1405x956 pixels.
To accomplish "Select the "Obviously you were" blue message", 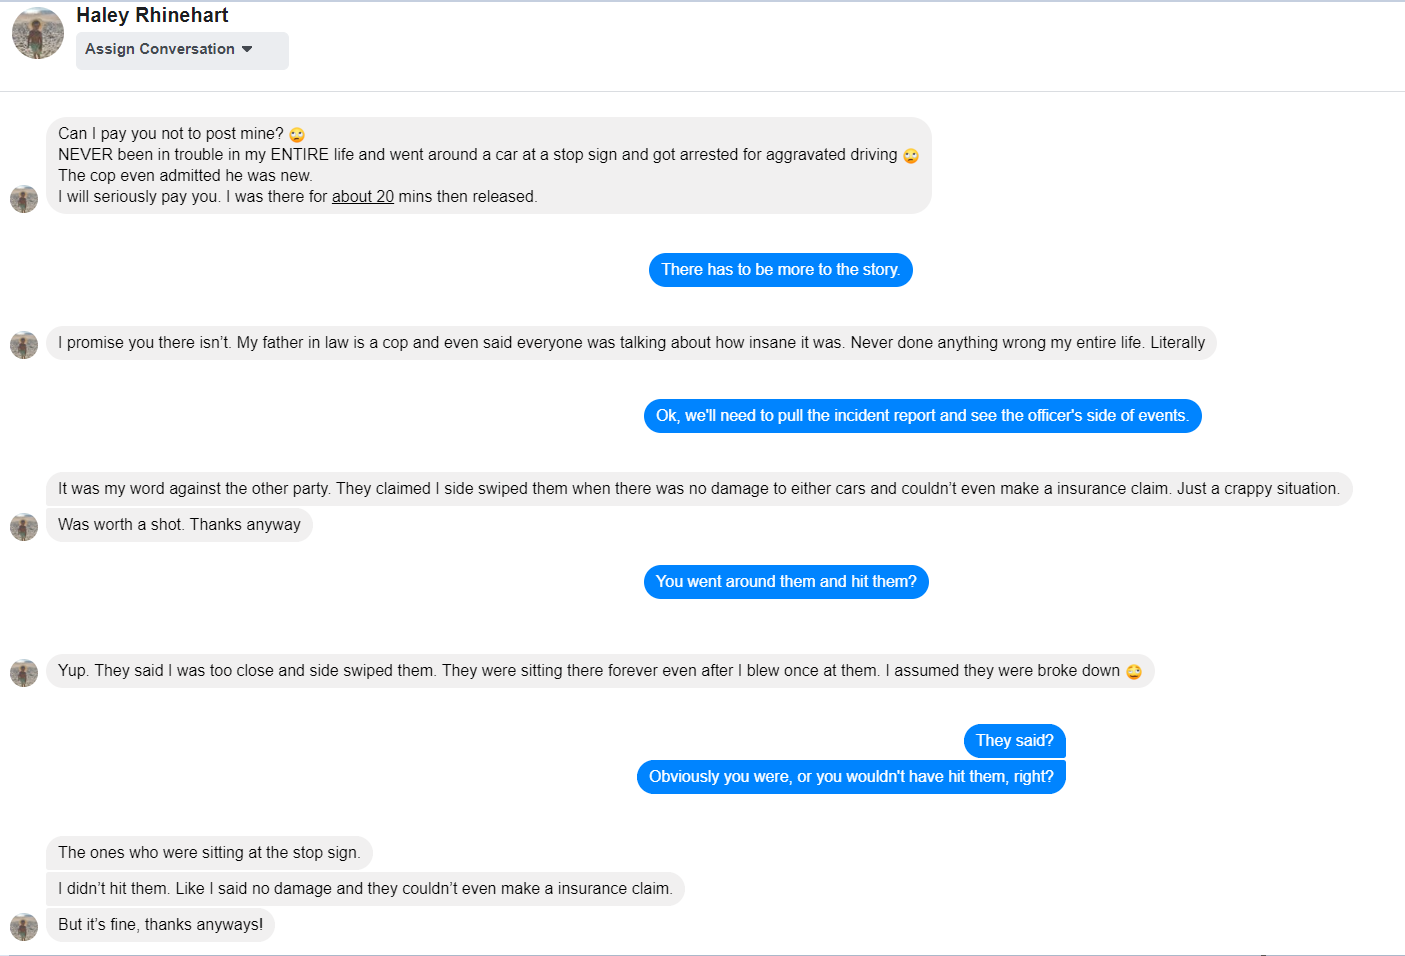I will [851, 777].
